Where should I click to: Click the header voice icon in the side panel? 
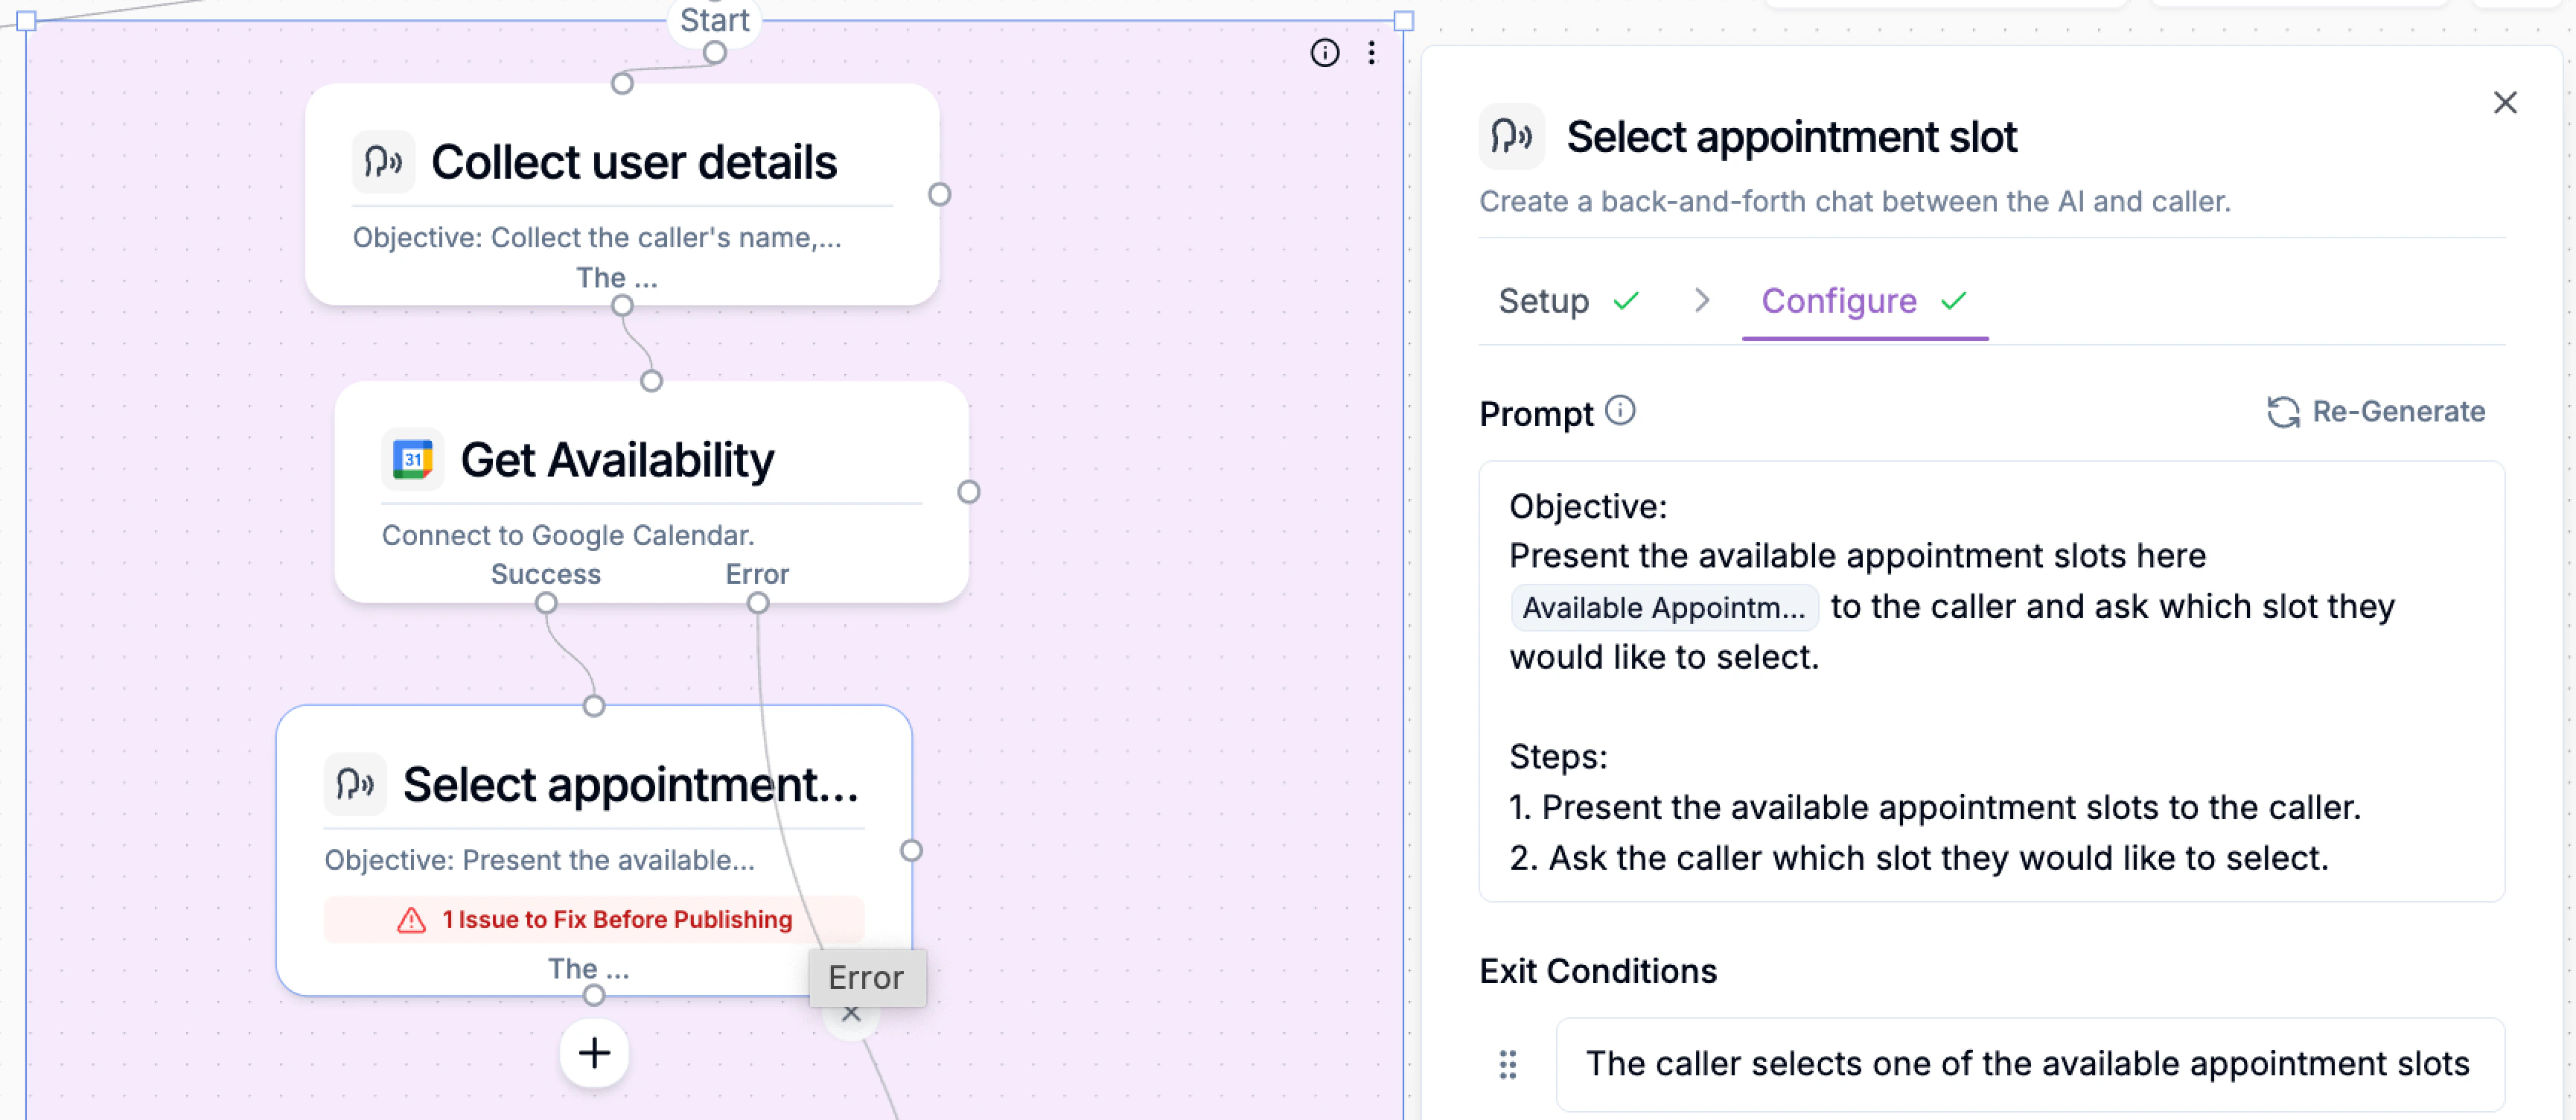[1511, 136]
